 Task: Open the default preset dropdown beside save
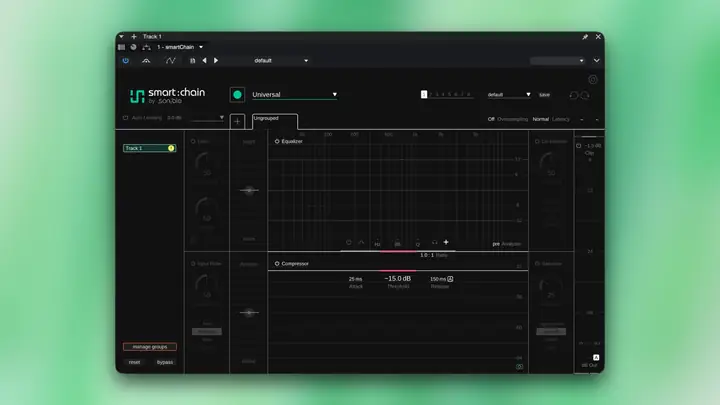(509, 95)
